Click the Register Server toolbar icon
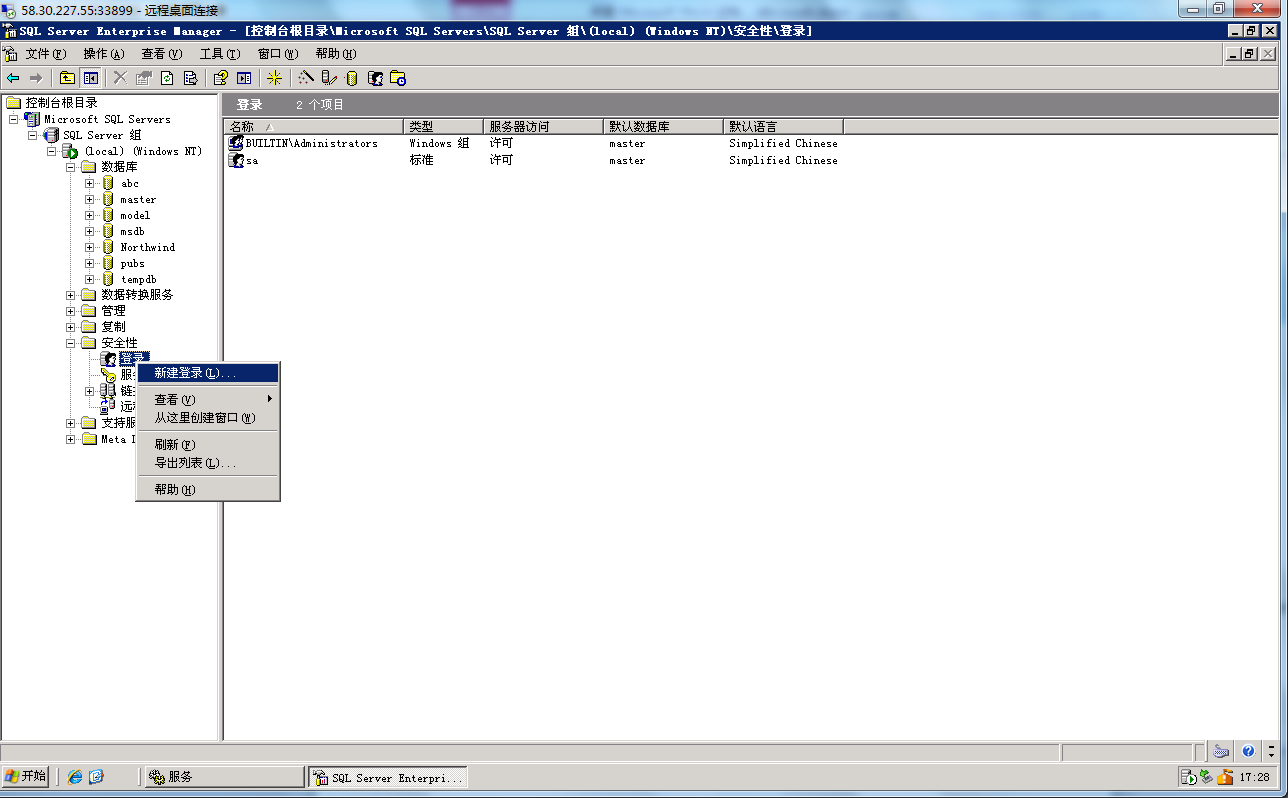This screenshot has width=1288, height=798. [x=329, y=78]
